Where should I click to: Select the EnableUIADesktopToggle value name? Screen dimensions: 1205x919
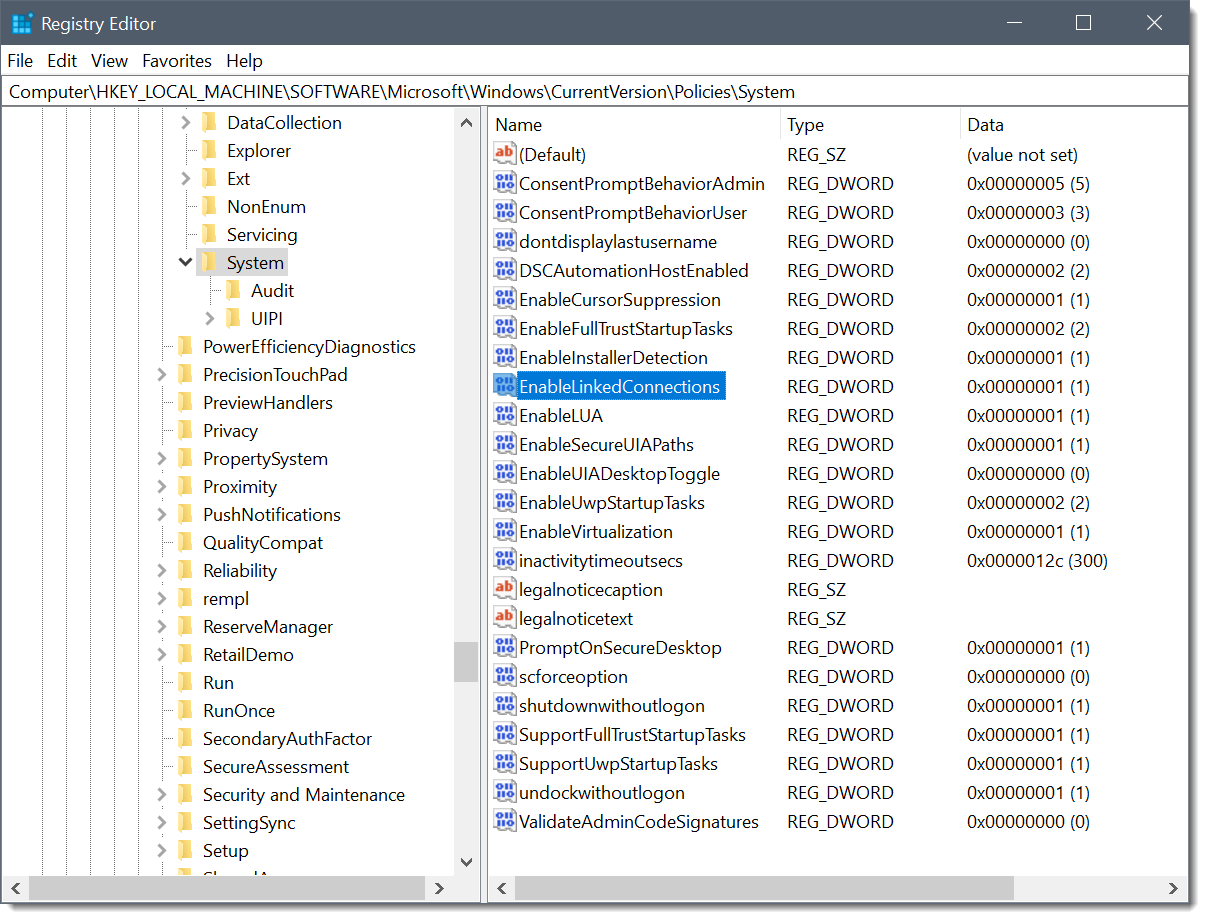pyautogui.click(x=619, y=473)
